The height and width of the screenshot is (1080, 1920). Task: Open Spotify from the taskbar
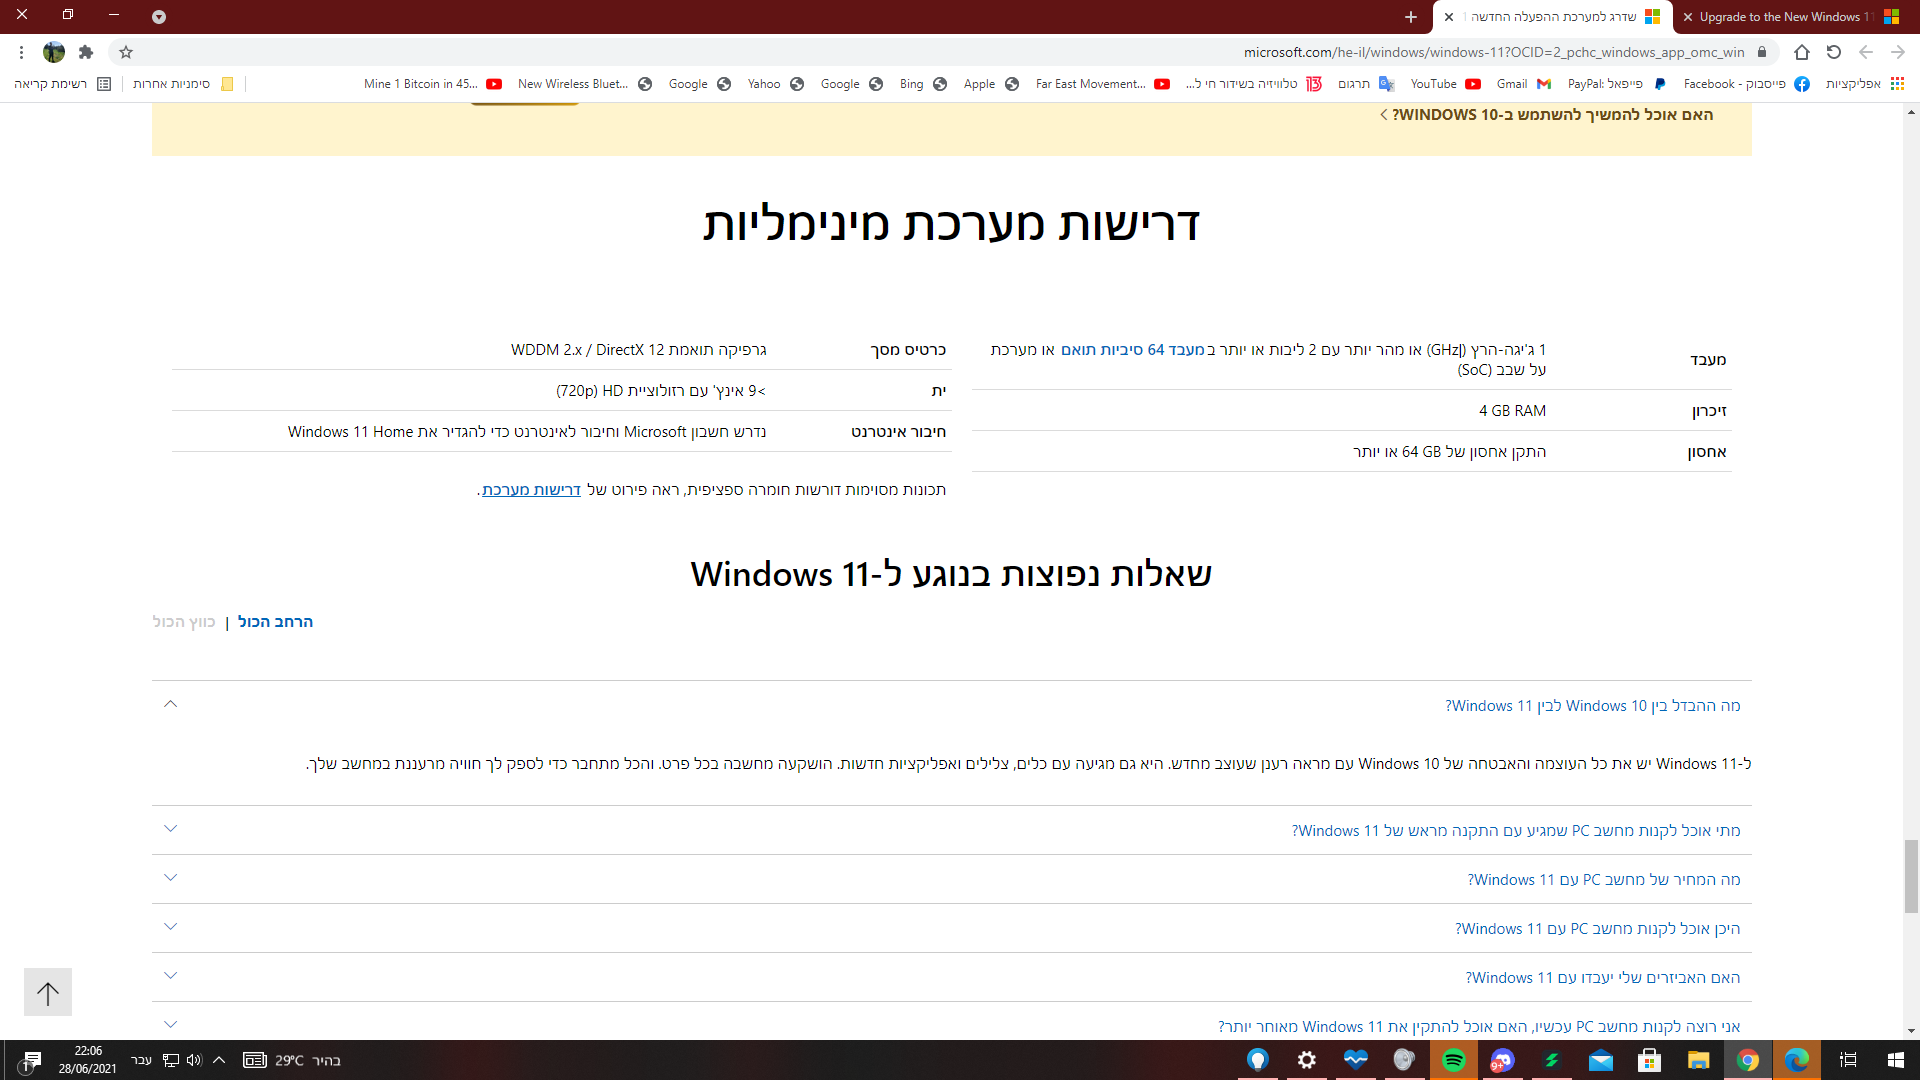click(x=1453, y=1060)
